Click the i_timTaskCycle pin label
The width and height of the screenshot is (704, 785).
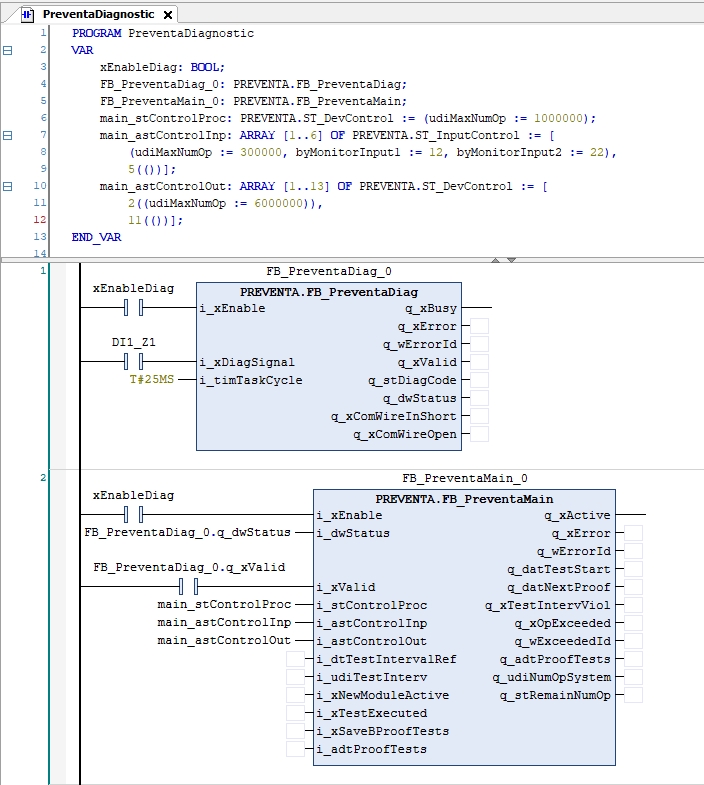pos(251,380)
